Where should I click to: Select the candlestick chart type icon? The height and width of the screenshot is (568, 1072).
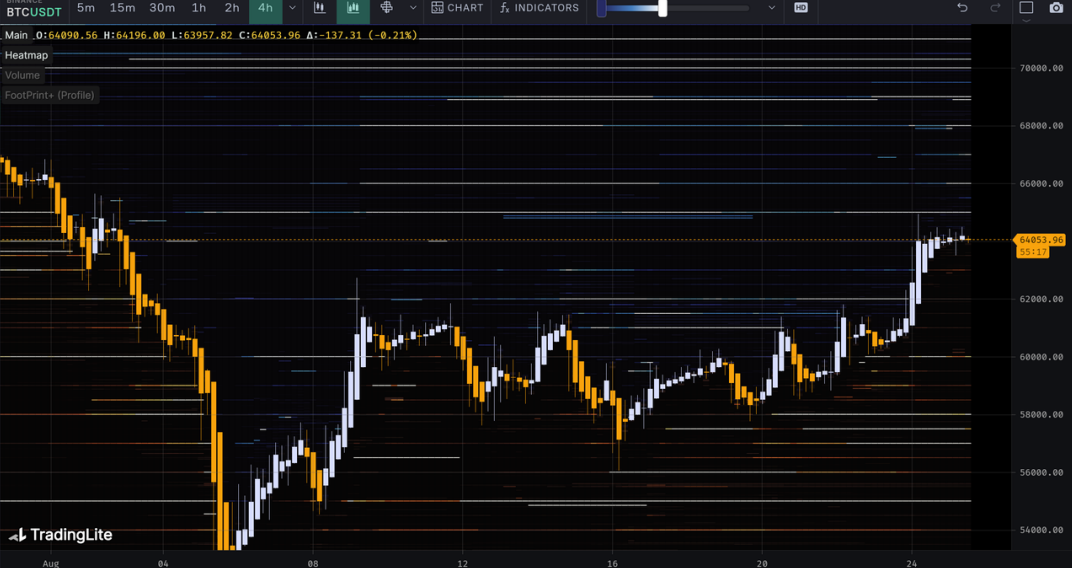pyautogui.click(x=320, y=8)
